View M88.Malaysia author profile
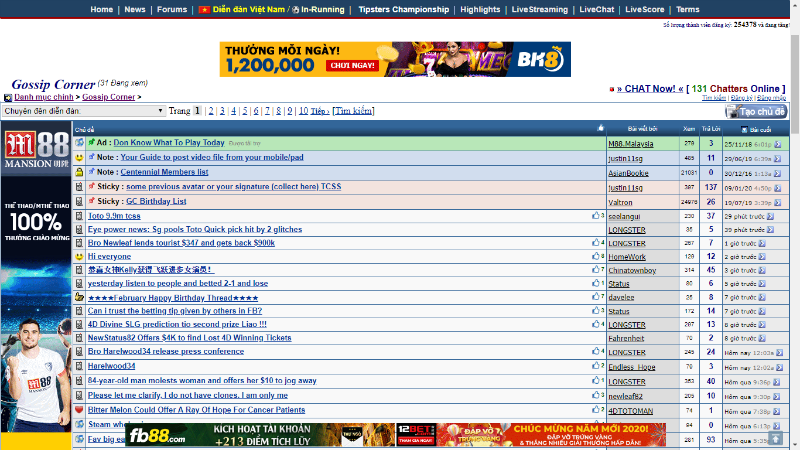This screenshot has width=800, height=450. pos(631,144)
